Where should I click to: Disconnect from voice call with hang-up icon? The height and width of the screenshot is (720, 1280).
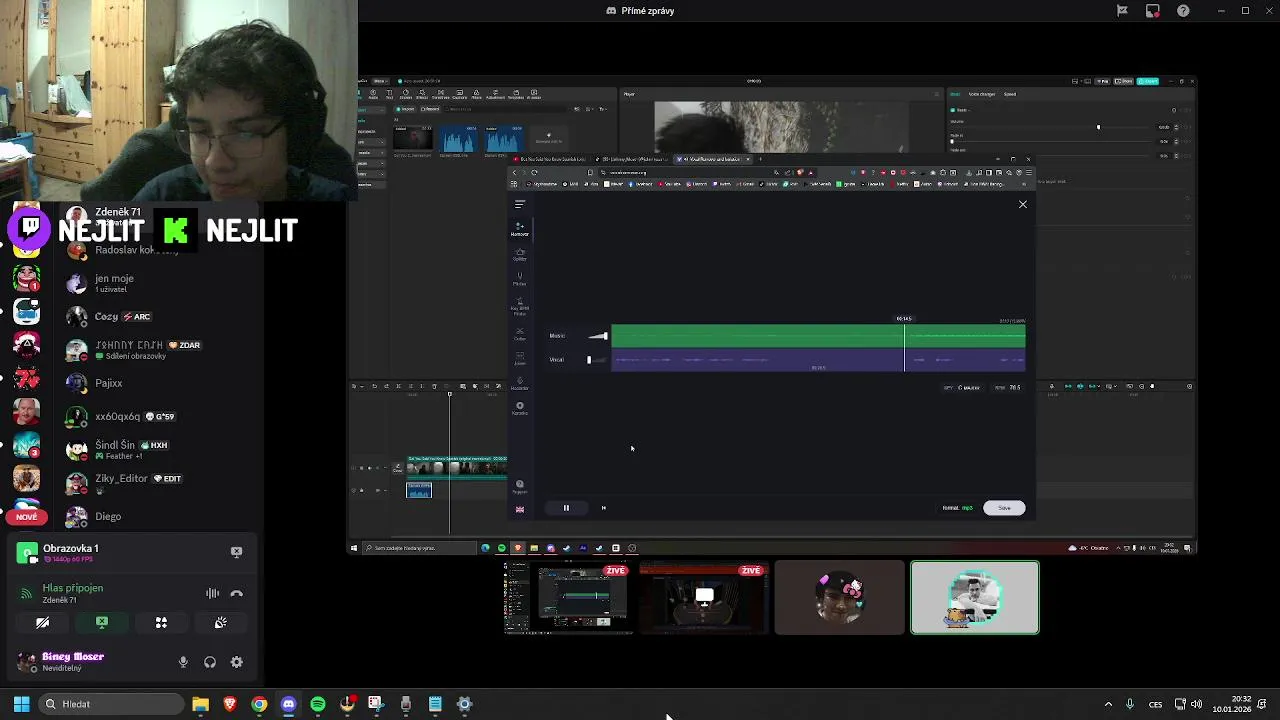pyautogui.click(x=237, y=593)
